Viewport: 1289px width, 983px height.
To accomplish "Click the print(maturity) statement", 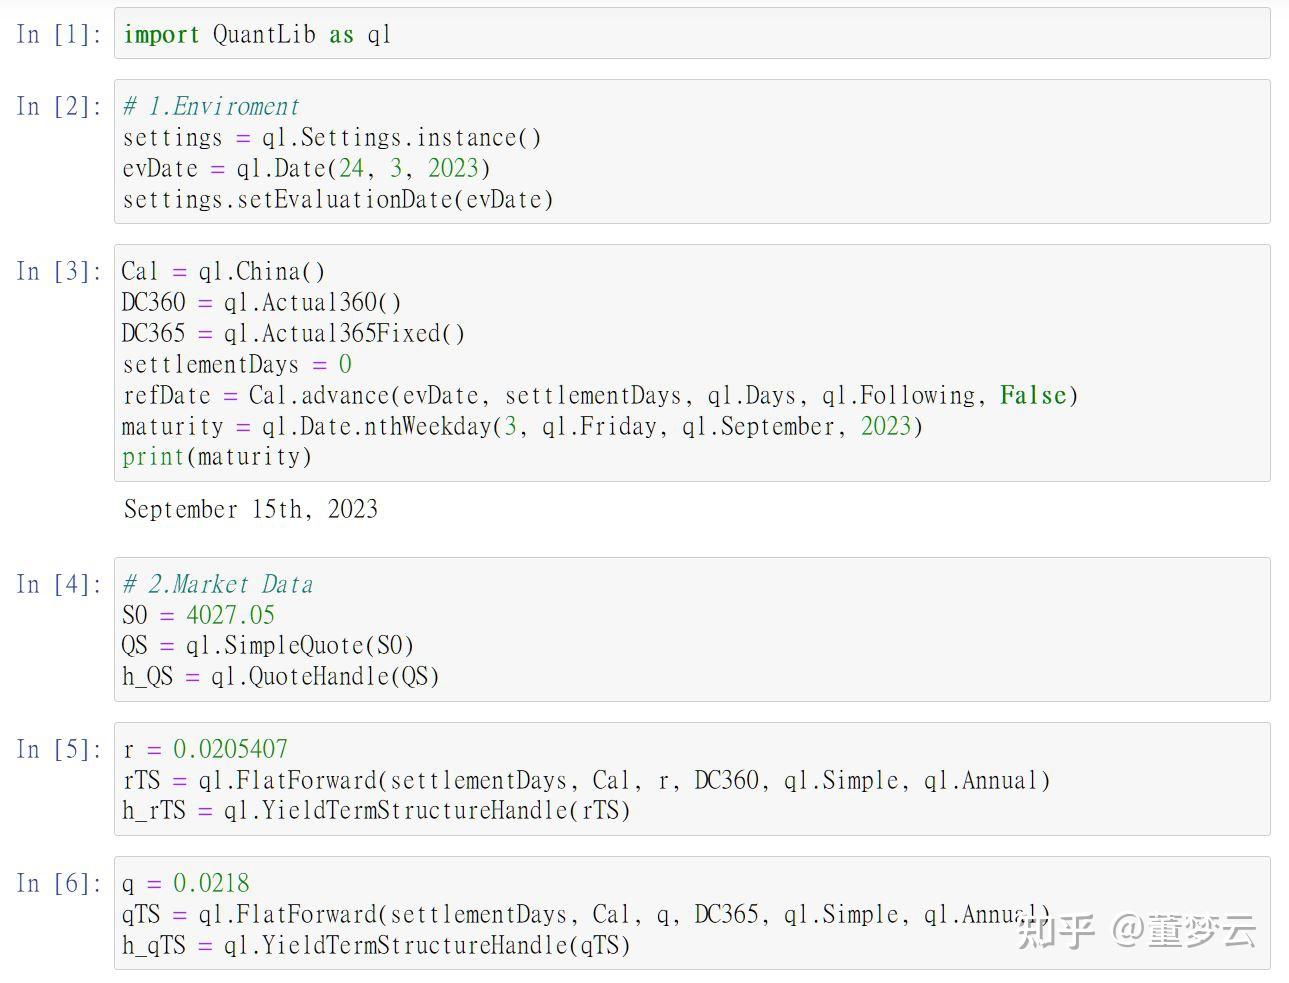I will [x=217, y=457].
